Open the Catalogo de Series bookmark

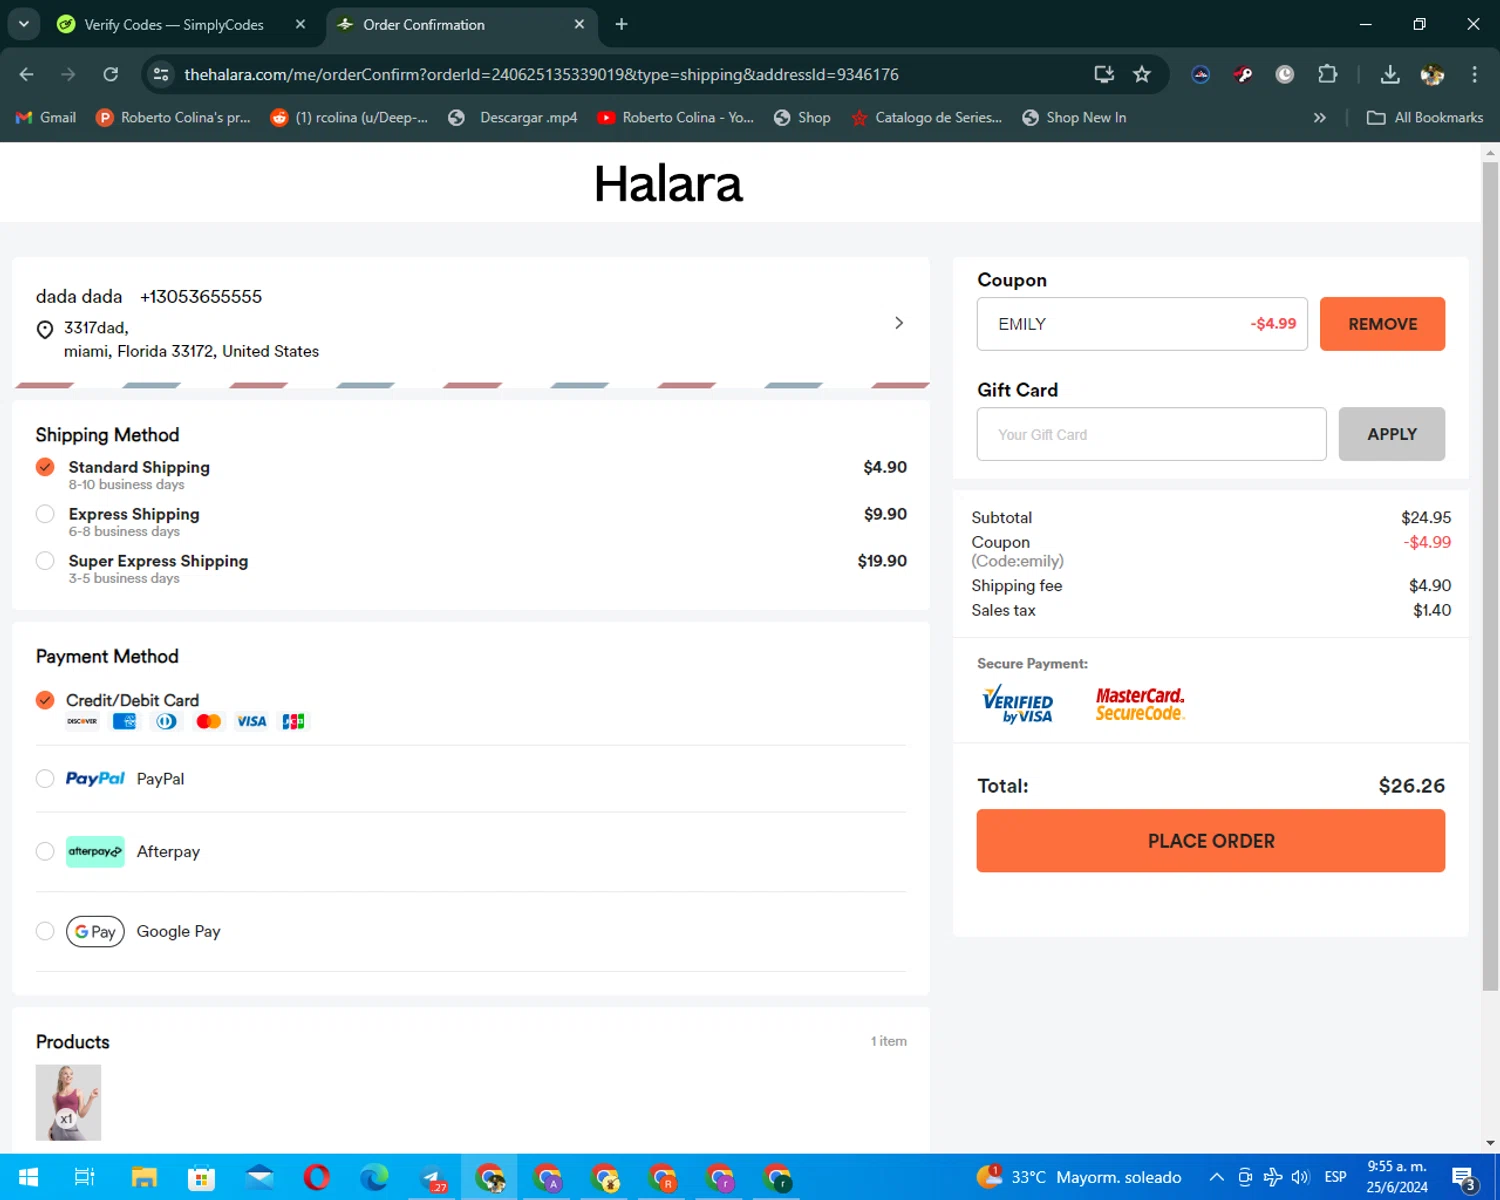(x=926, y=117)
